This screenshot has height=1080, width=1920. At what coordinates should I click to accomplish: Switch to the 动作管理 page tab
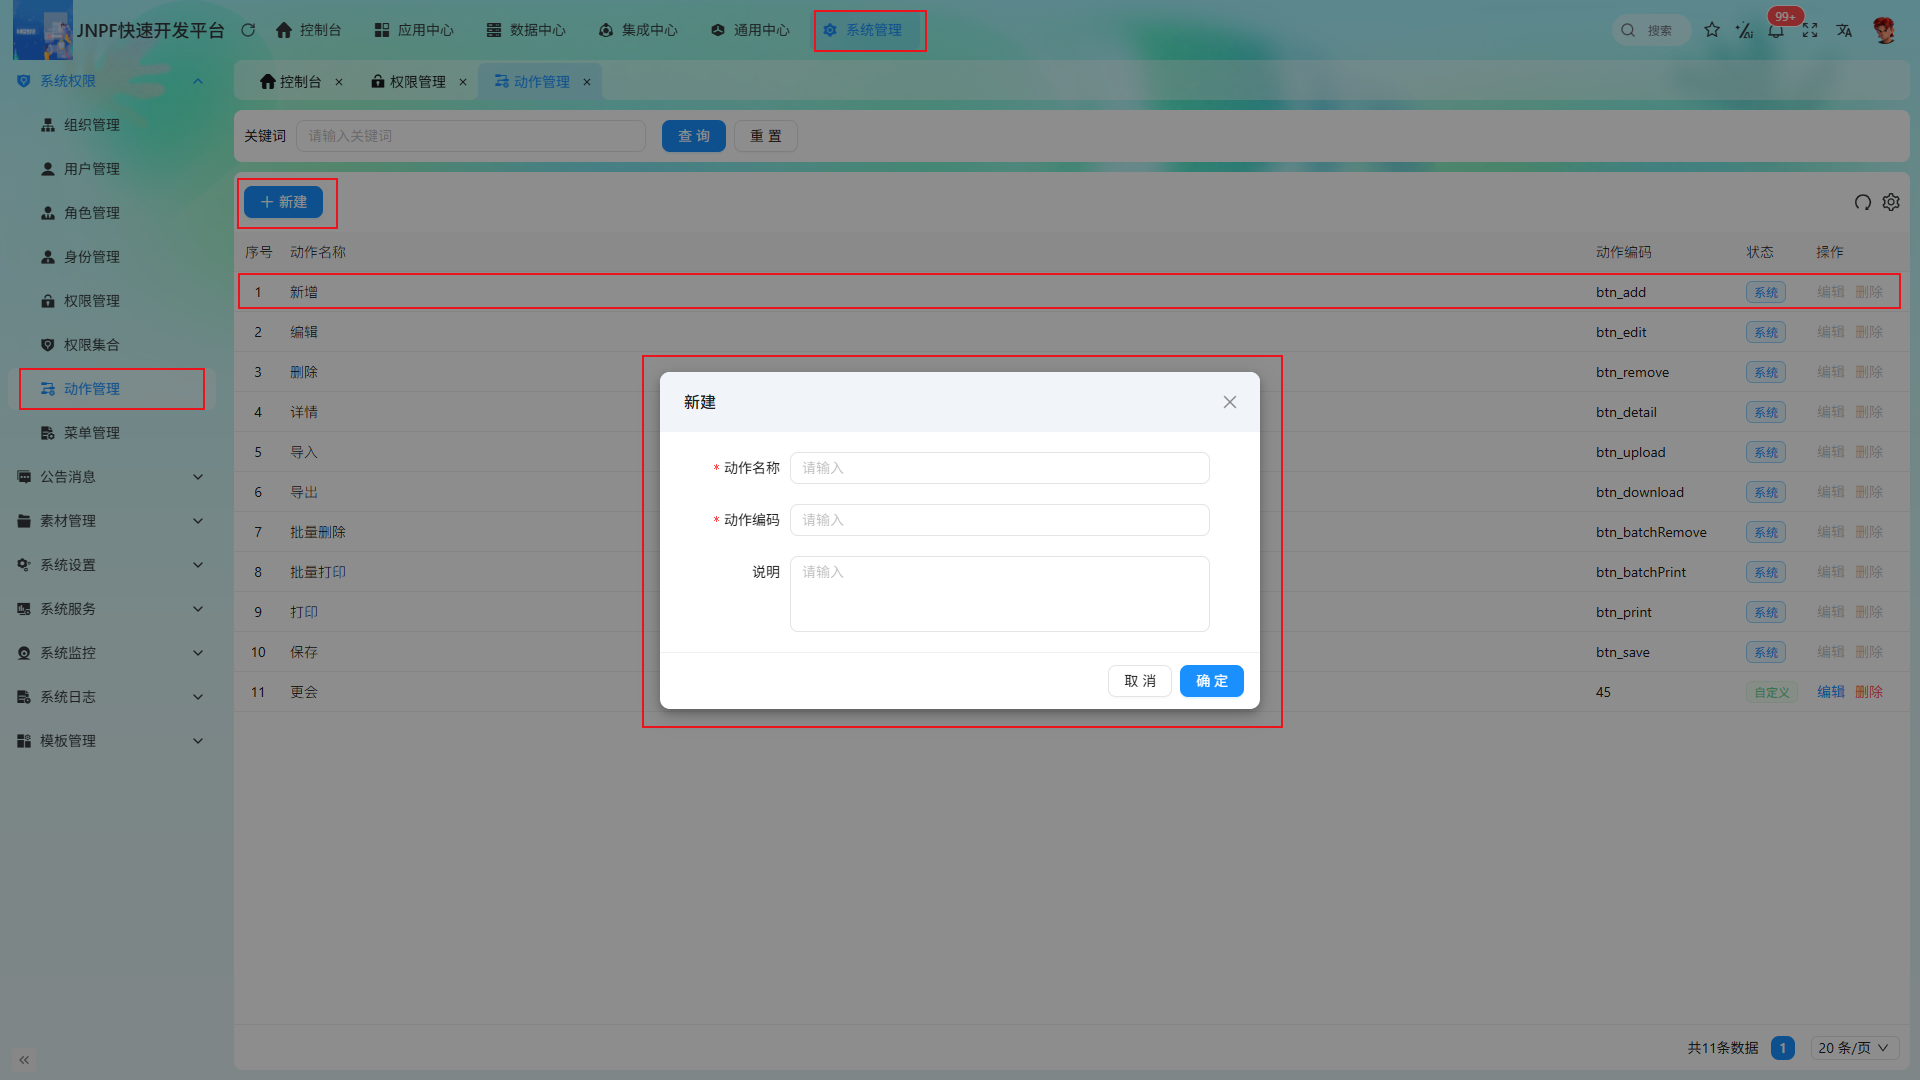[x=541, y=82]
